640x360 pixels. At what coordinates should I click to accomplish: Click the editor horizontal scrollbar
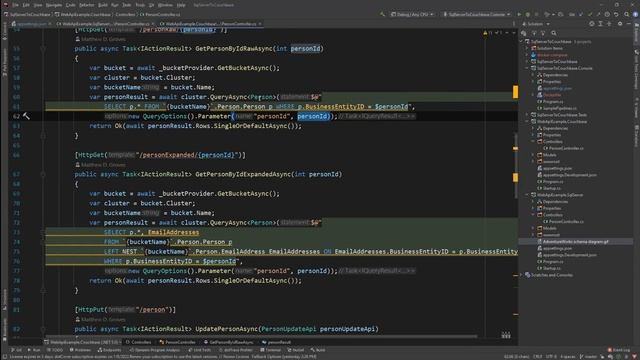pyautogui.click(x=261, y=337)
